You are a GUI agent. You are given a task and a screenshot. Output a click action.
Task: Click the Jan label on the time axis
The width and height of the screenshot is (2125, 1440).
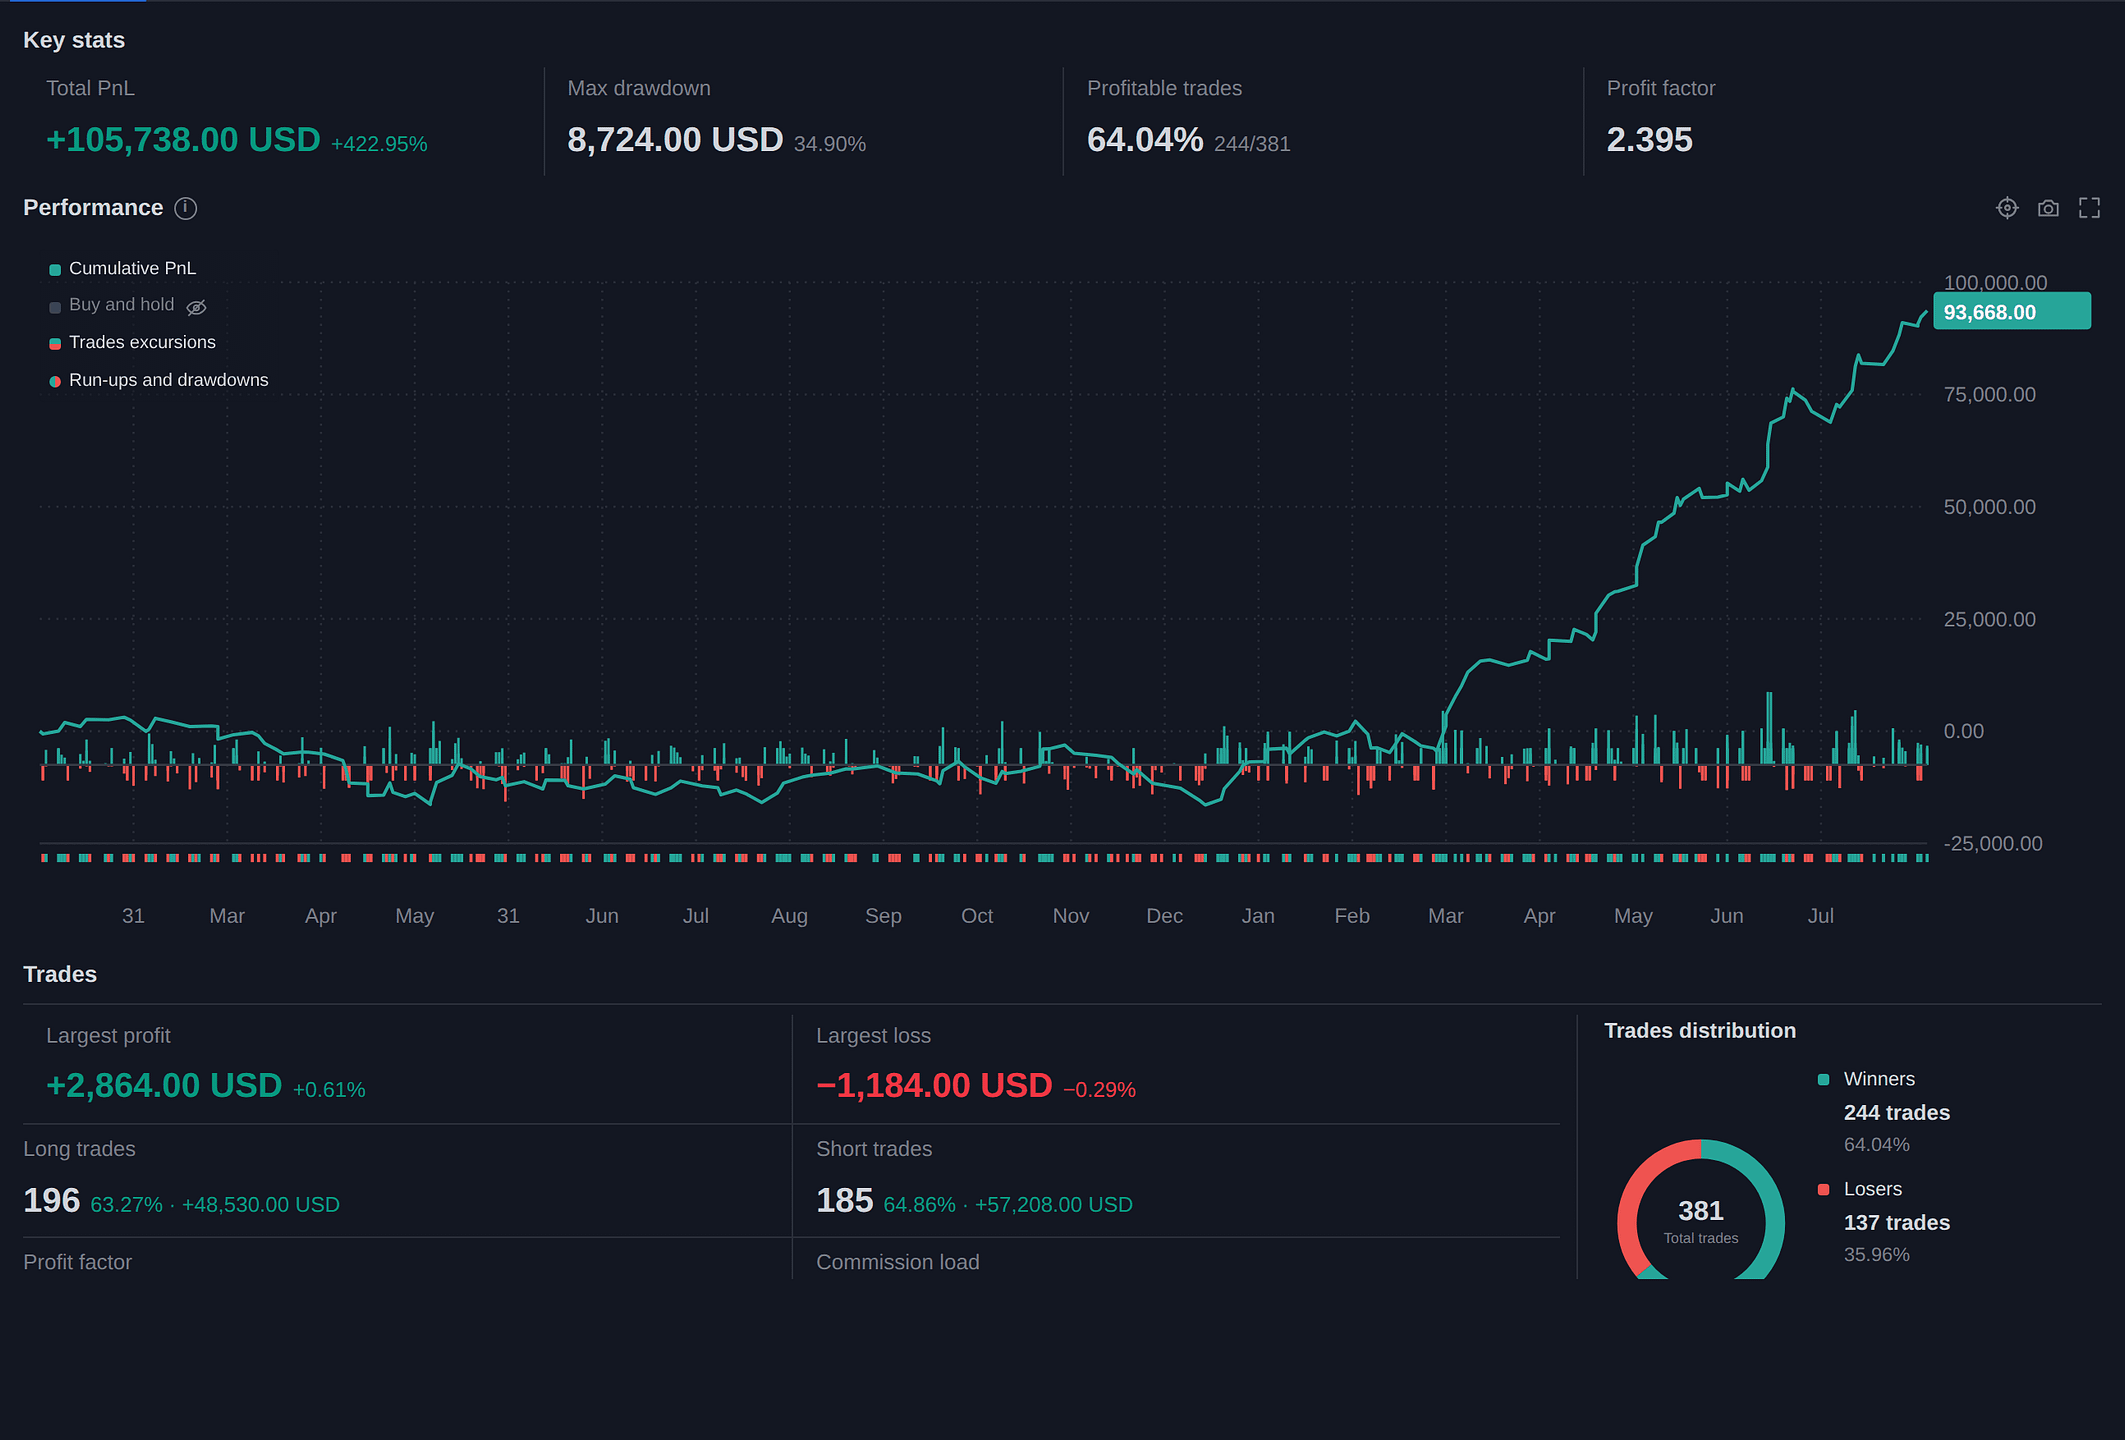click(x=1258, y=916)
